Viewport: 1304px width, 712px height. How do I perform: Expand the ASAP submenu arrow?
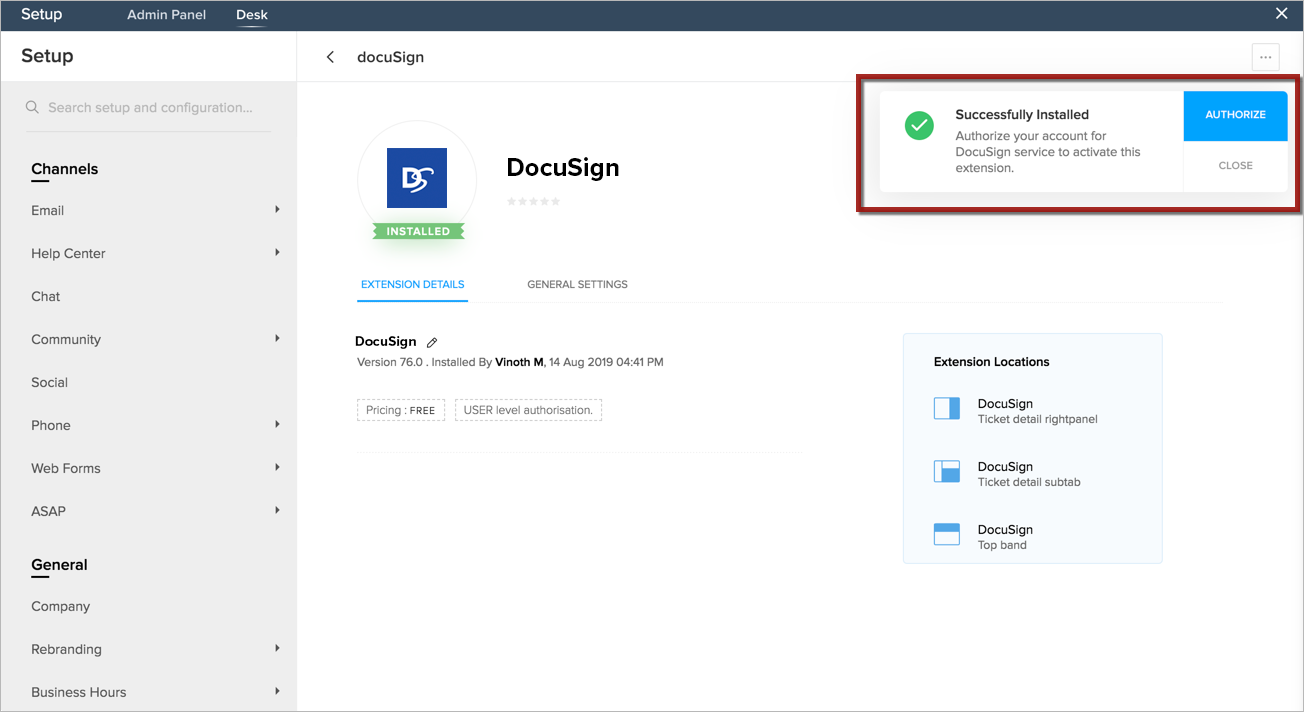point(277,511)
